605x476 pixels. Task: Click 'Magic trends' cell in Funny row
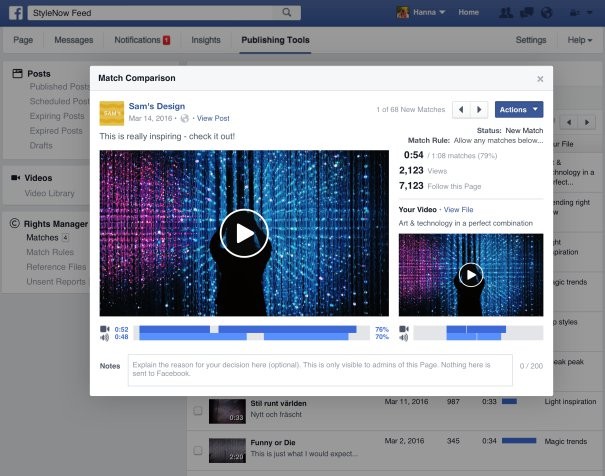pyautogui.click(x=566, y=441)
